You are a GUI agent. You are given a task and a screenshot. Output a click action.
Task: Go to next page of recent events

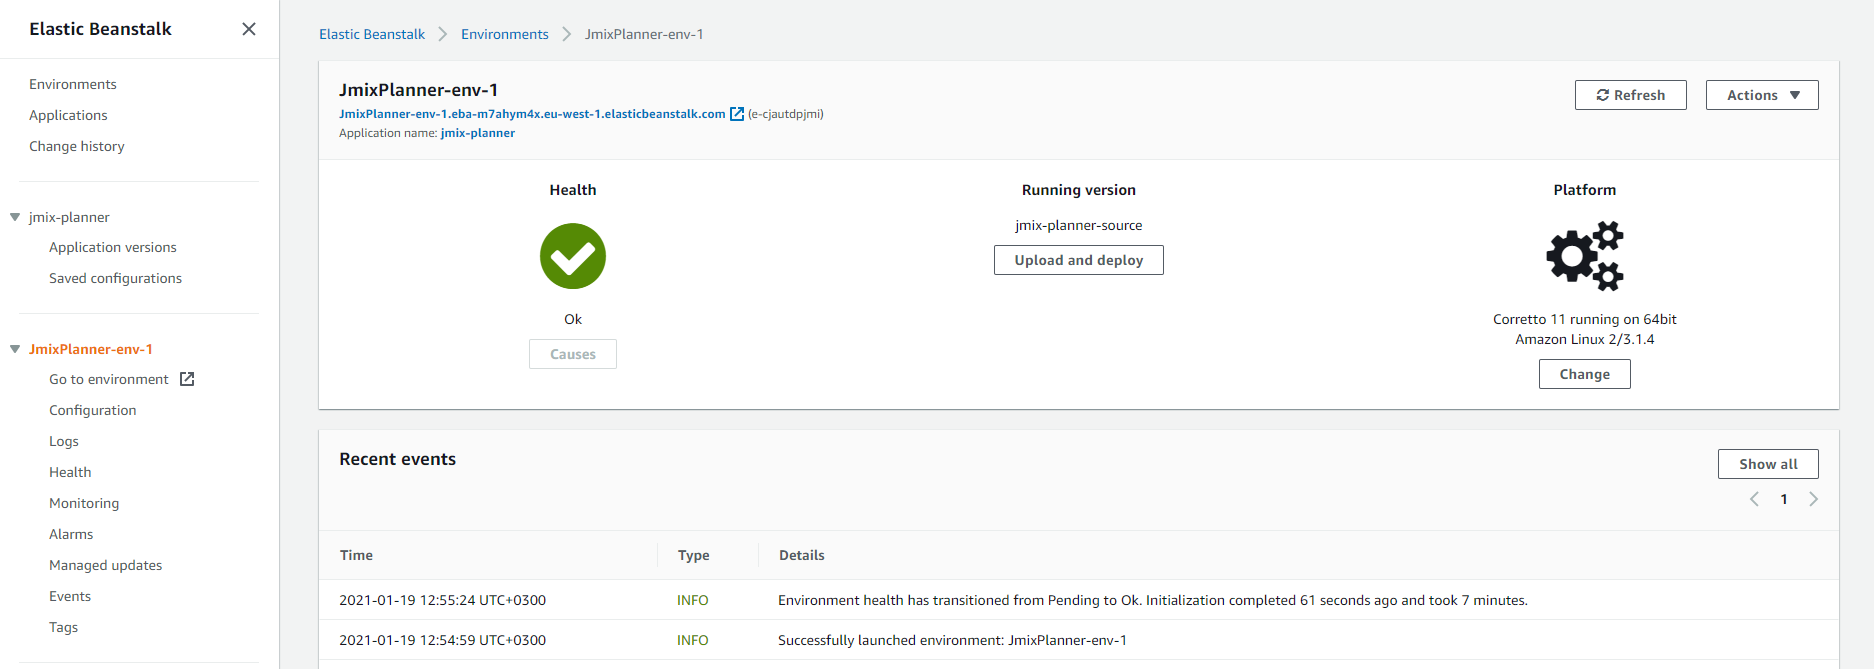pos(1813,499)
